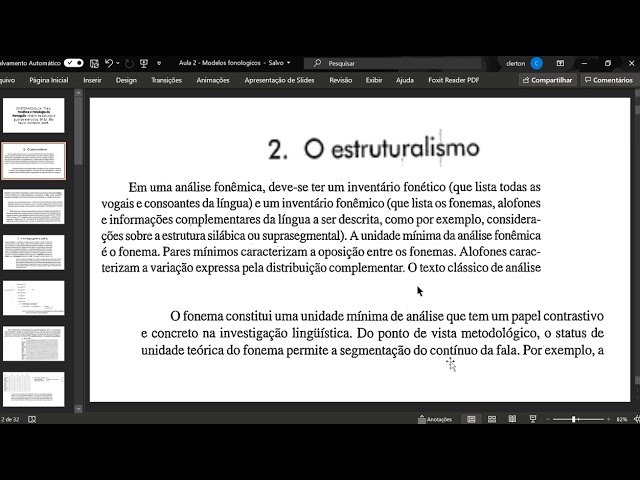Open Customize Quick Access Toolbar dropdown
Image resolution: width=640 pixels, height=480 pixels.
pos(159,63)
